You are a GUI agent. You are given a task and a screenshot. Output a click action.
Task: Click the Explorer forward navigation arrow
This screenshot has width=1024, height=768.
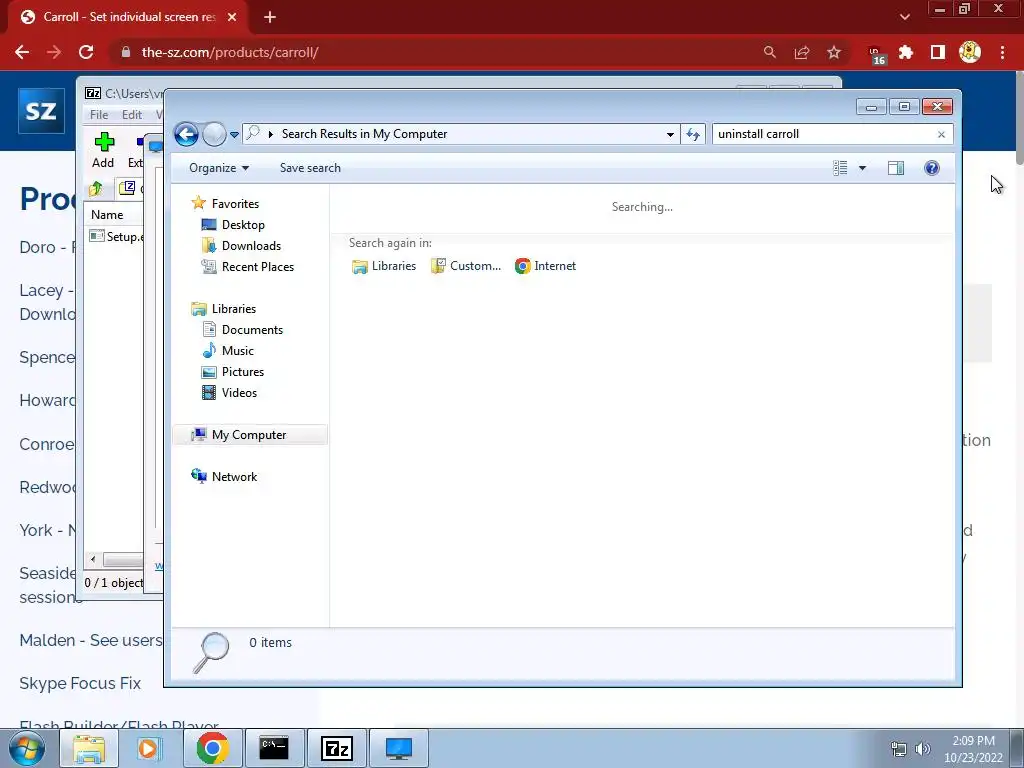coord(214,135)
